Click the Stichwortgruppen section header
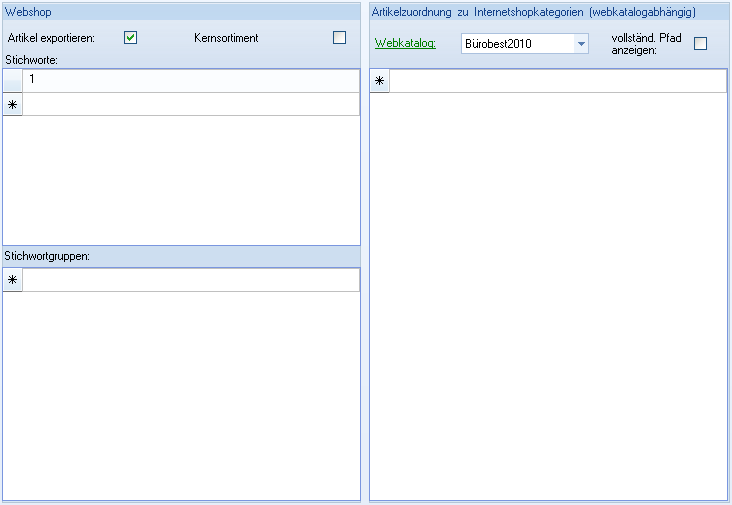The width and height of the screenshot is (732, 505). (47, 256)
